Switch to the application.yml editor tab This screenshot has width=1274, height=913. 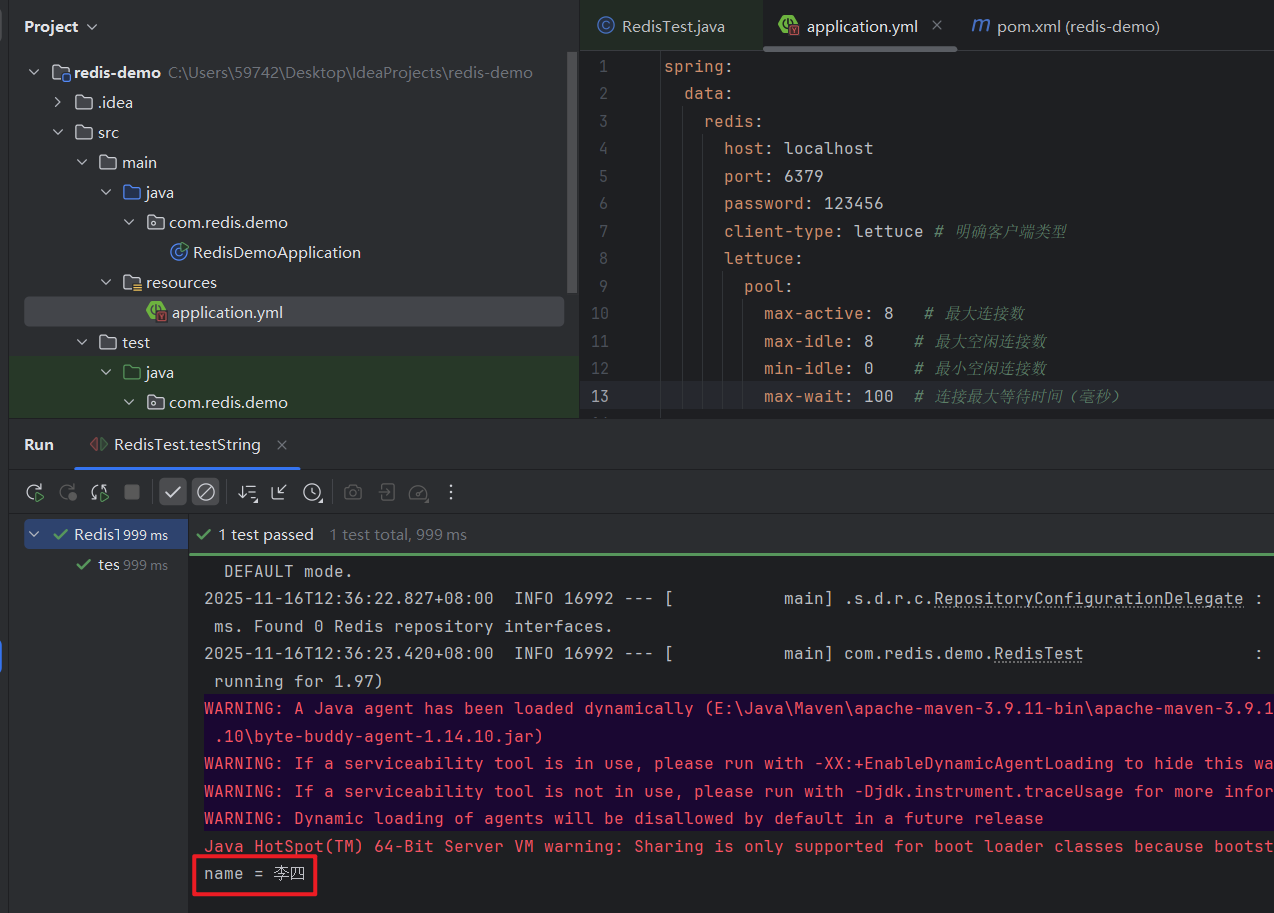860,27
